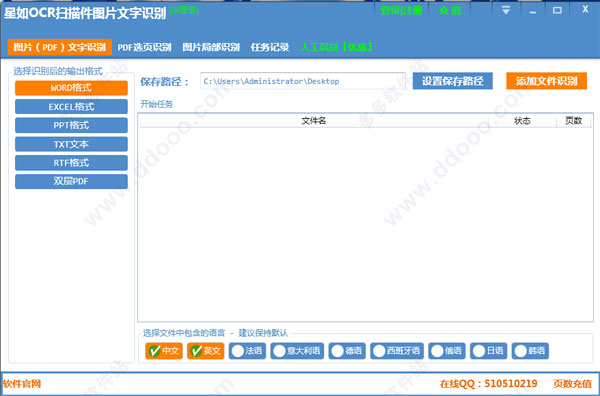Uncheck the 中文 language option
600x396 pixels.
coord(164,351)
